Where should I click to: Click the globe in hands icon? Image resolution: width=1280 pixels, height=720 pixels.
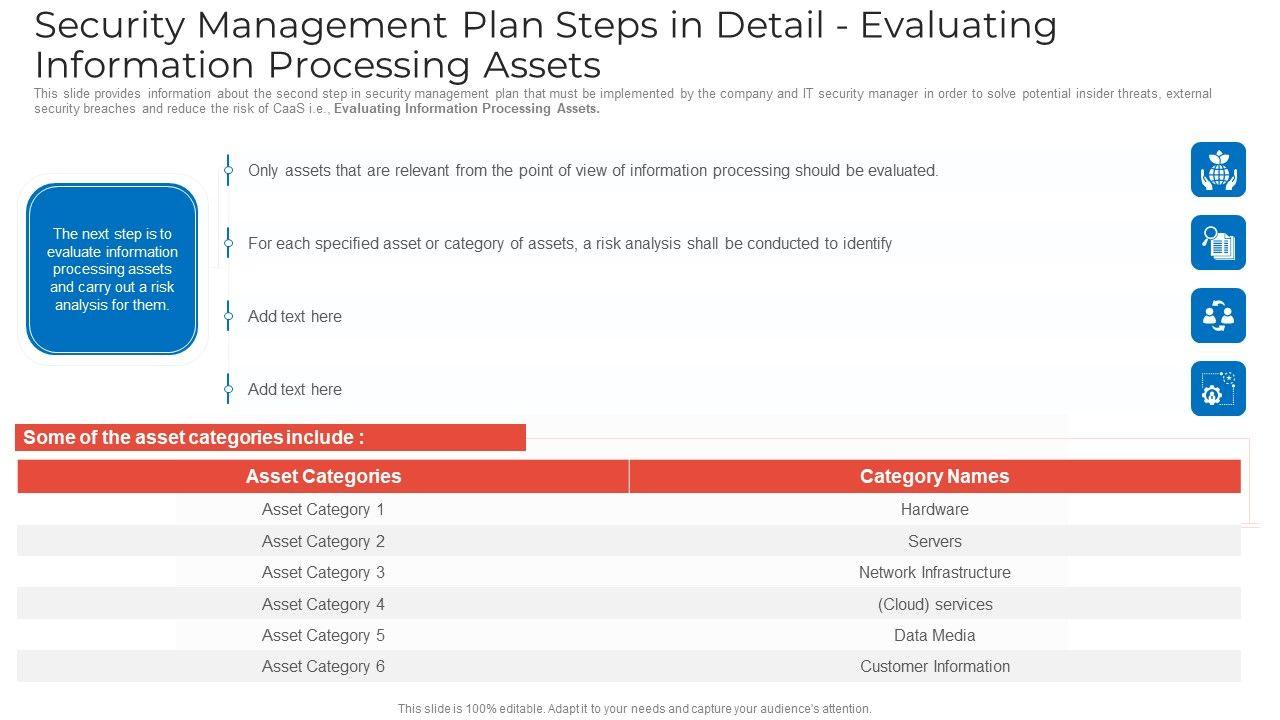click(x=1218, y=169)
